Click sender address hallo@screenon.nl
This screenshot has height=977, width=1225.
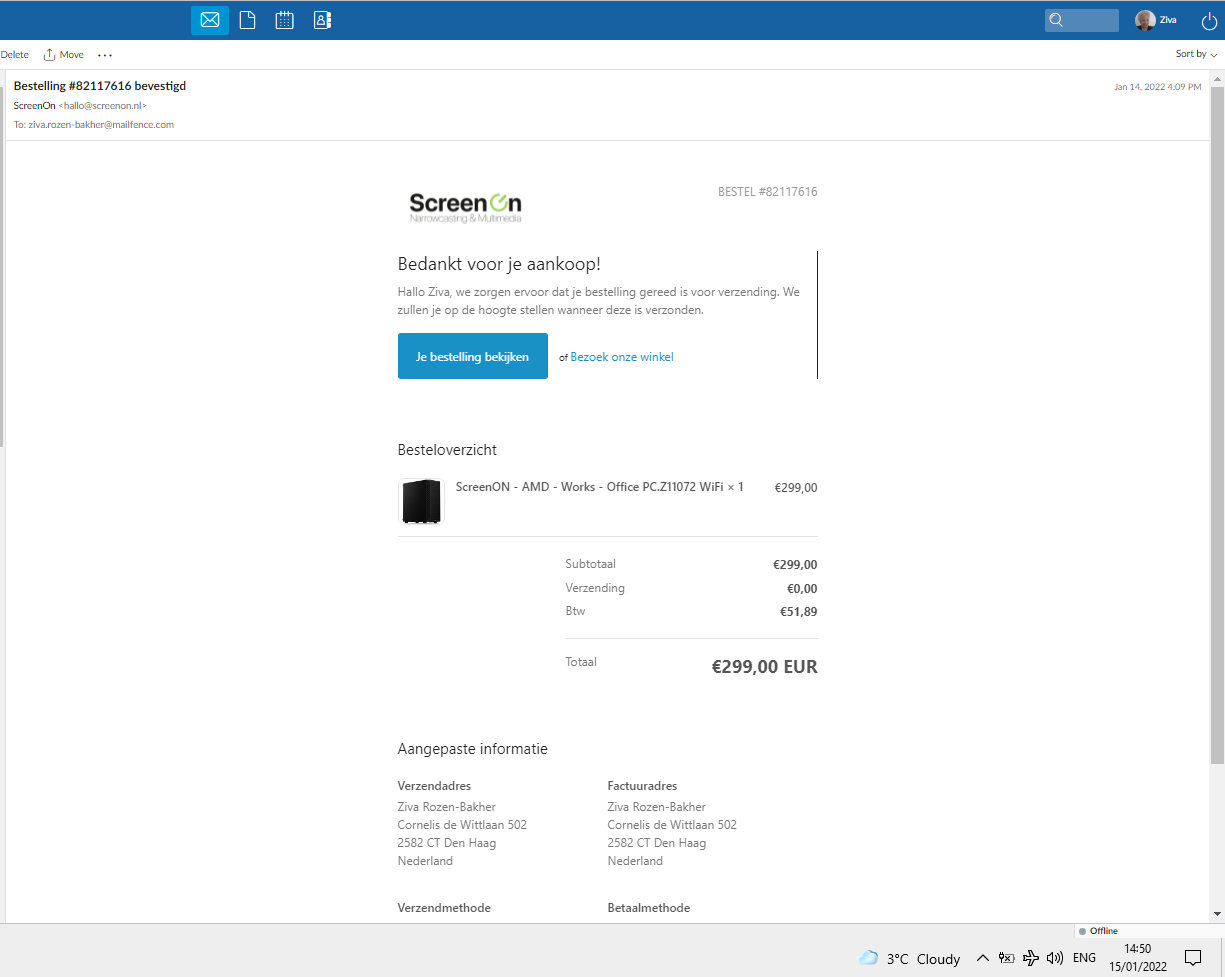tap(103, 105)
